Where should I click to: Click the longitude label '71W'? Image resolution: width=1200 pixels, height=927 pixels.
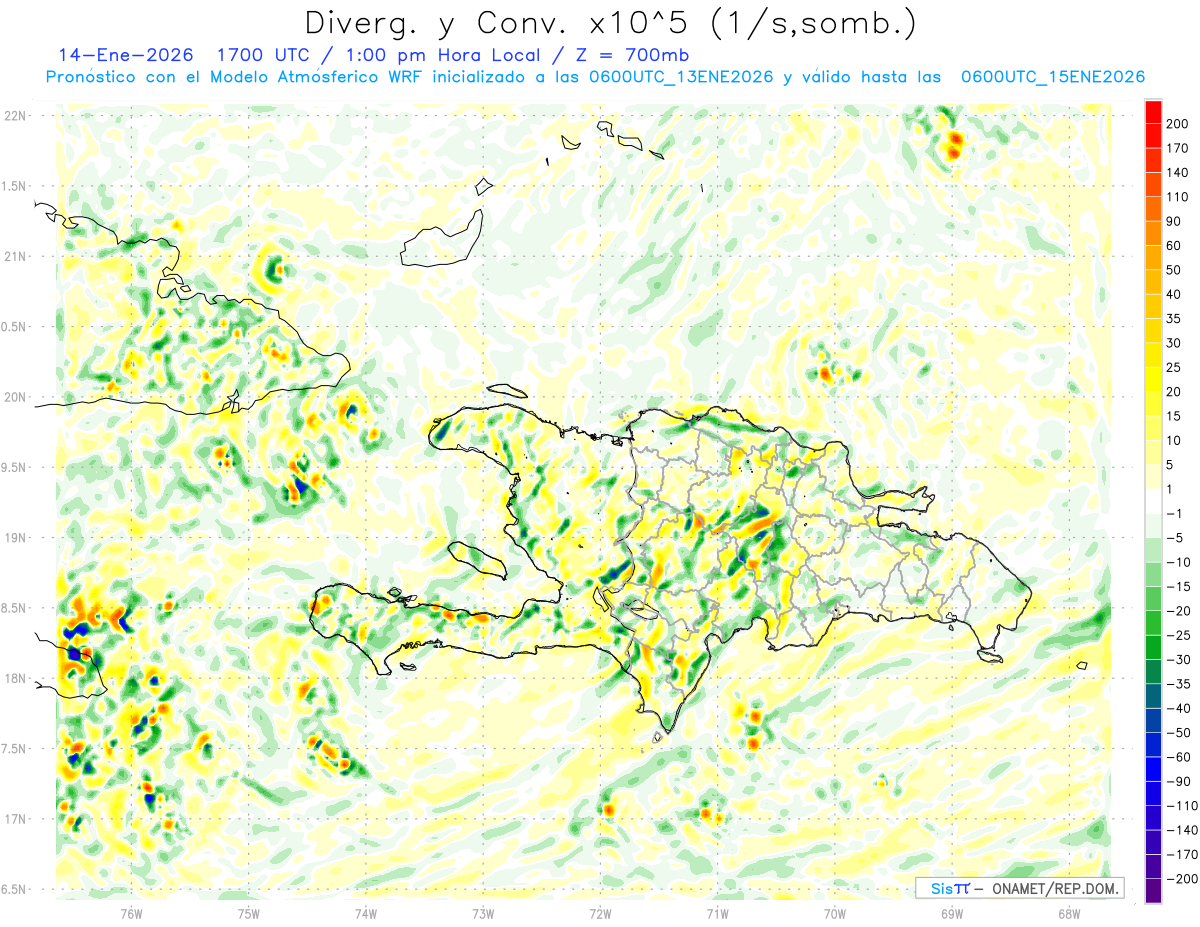(717, 913)
